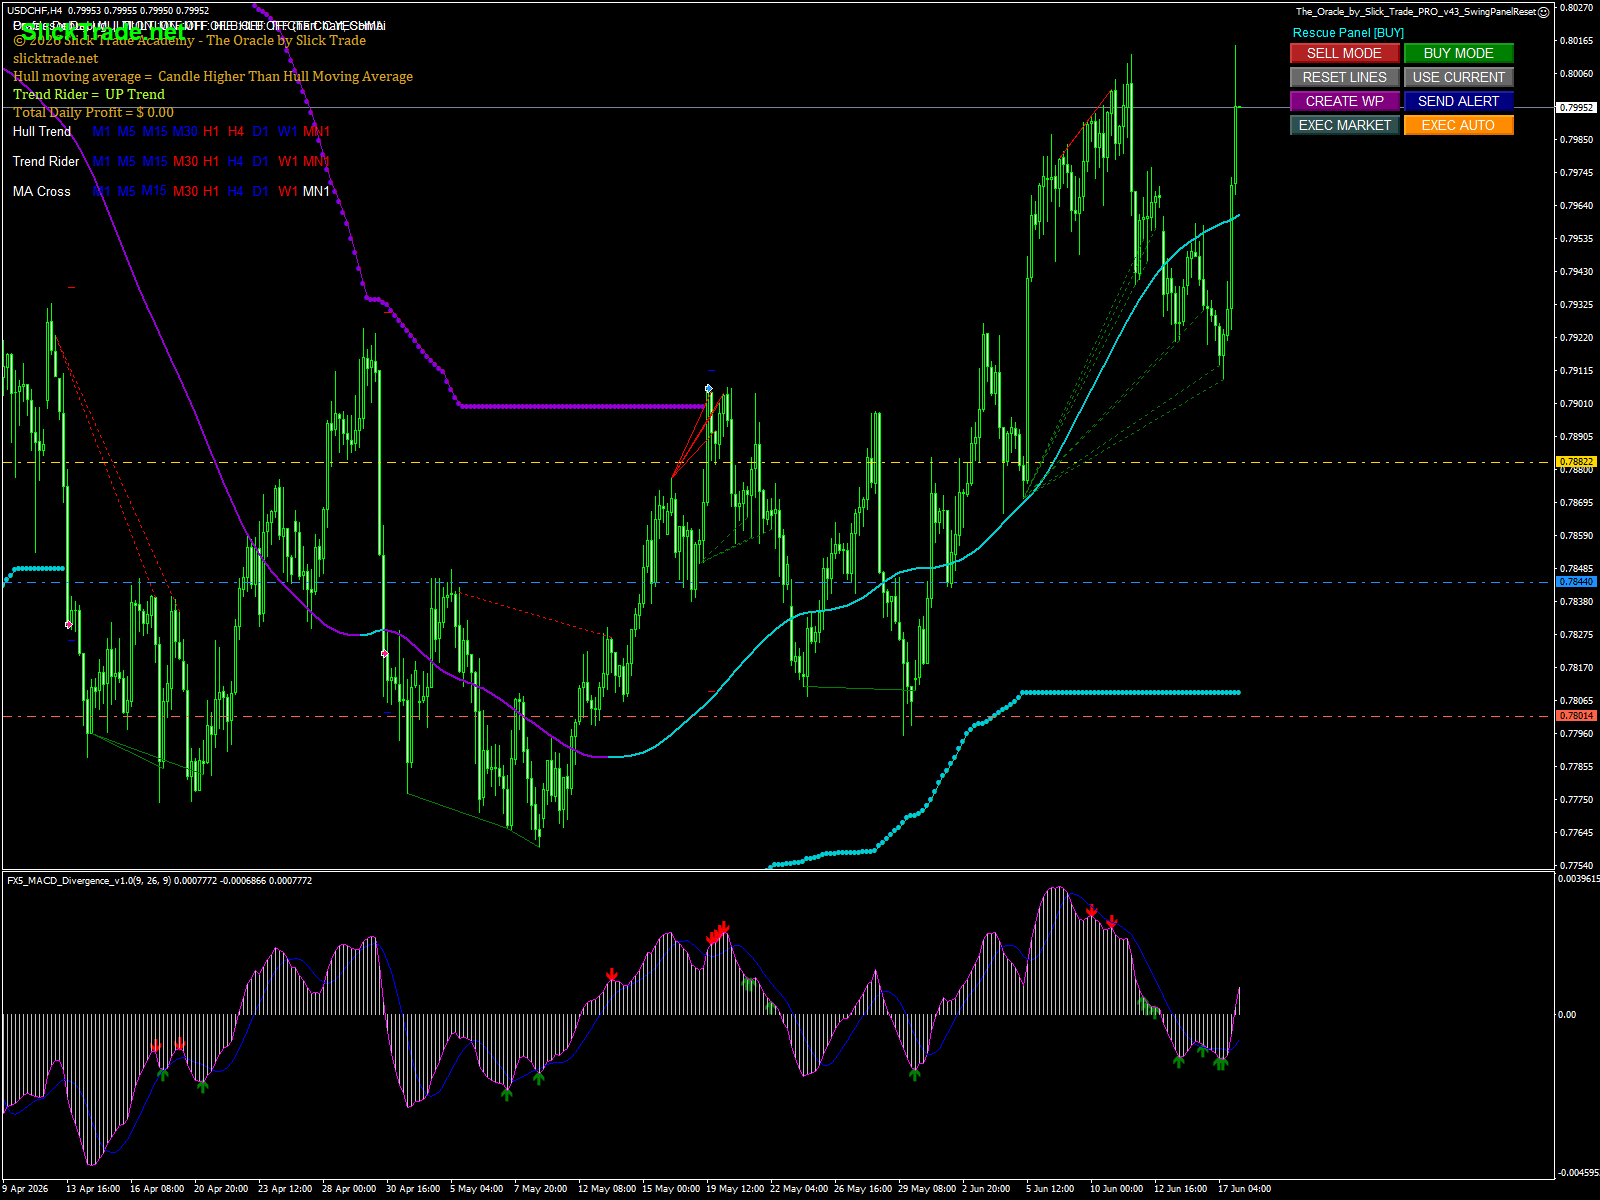
Task: Click M30 in the Trend Rider row
Action: click(185, 161)
